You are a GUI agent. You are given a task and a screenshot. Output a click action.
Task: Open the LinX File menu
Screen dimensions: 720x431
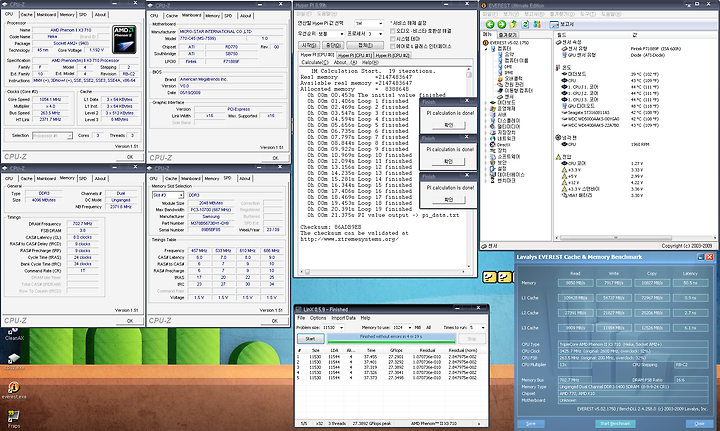tap(301, 318)
